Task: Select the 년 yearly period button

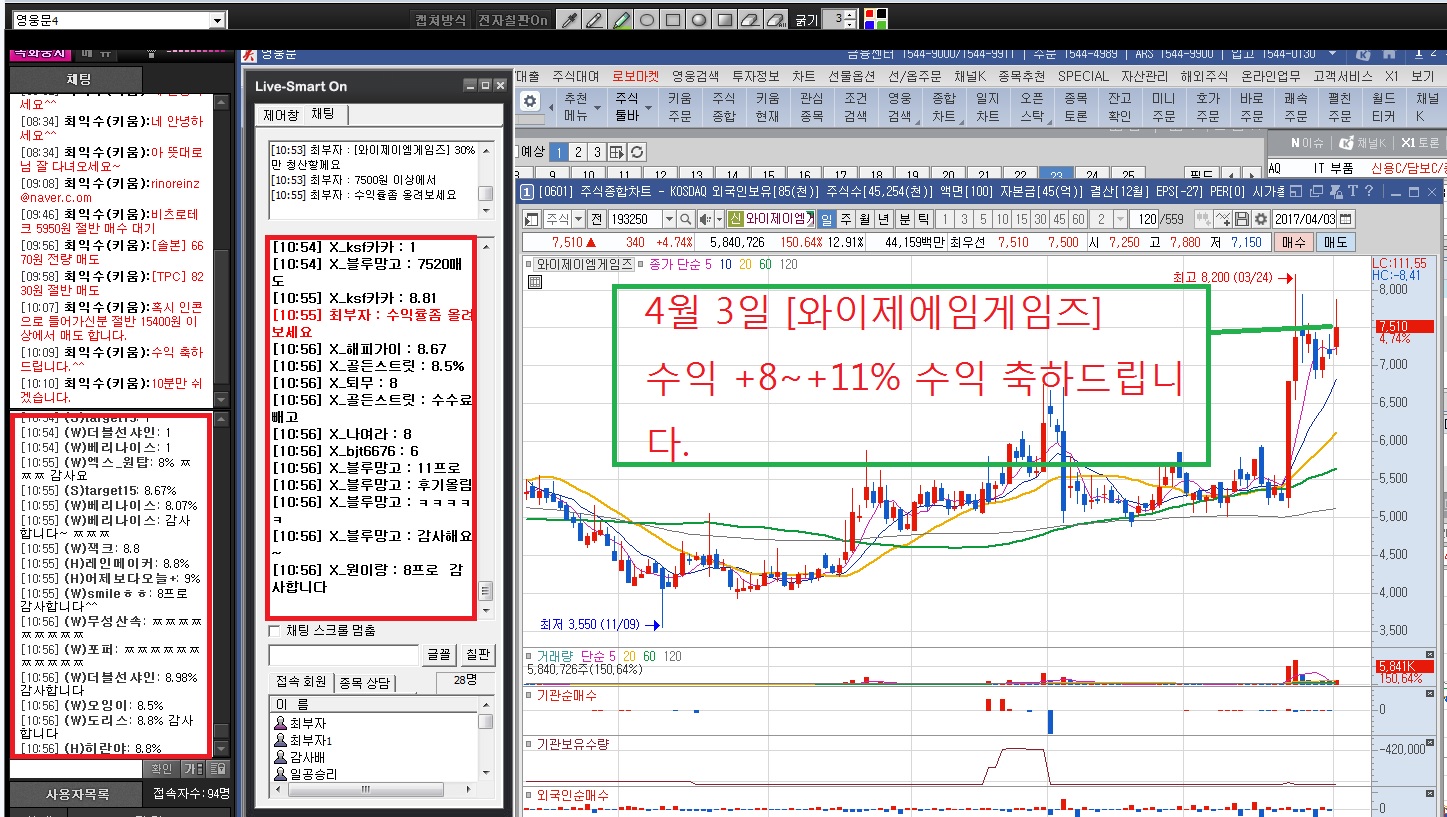Action: coord(884,219)
